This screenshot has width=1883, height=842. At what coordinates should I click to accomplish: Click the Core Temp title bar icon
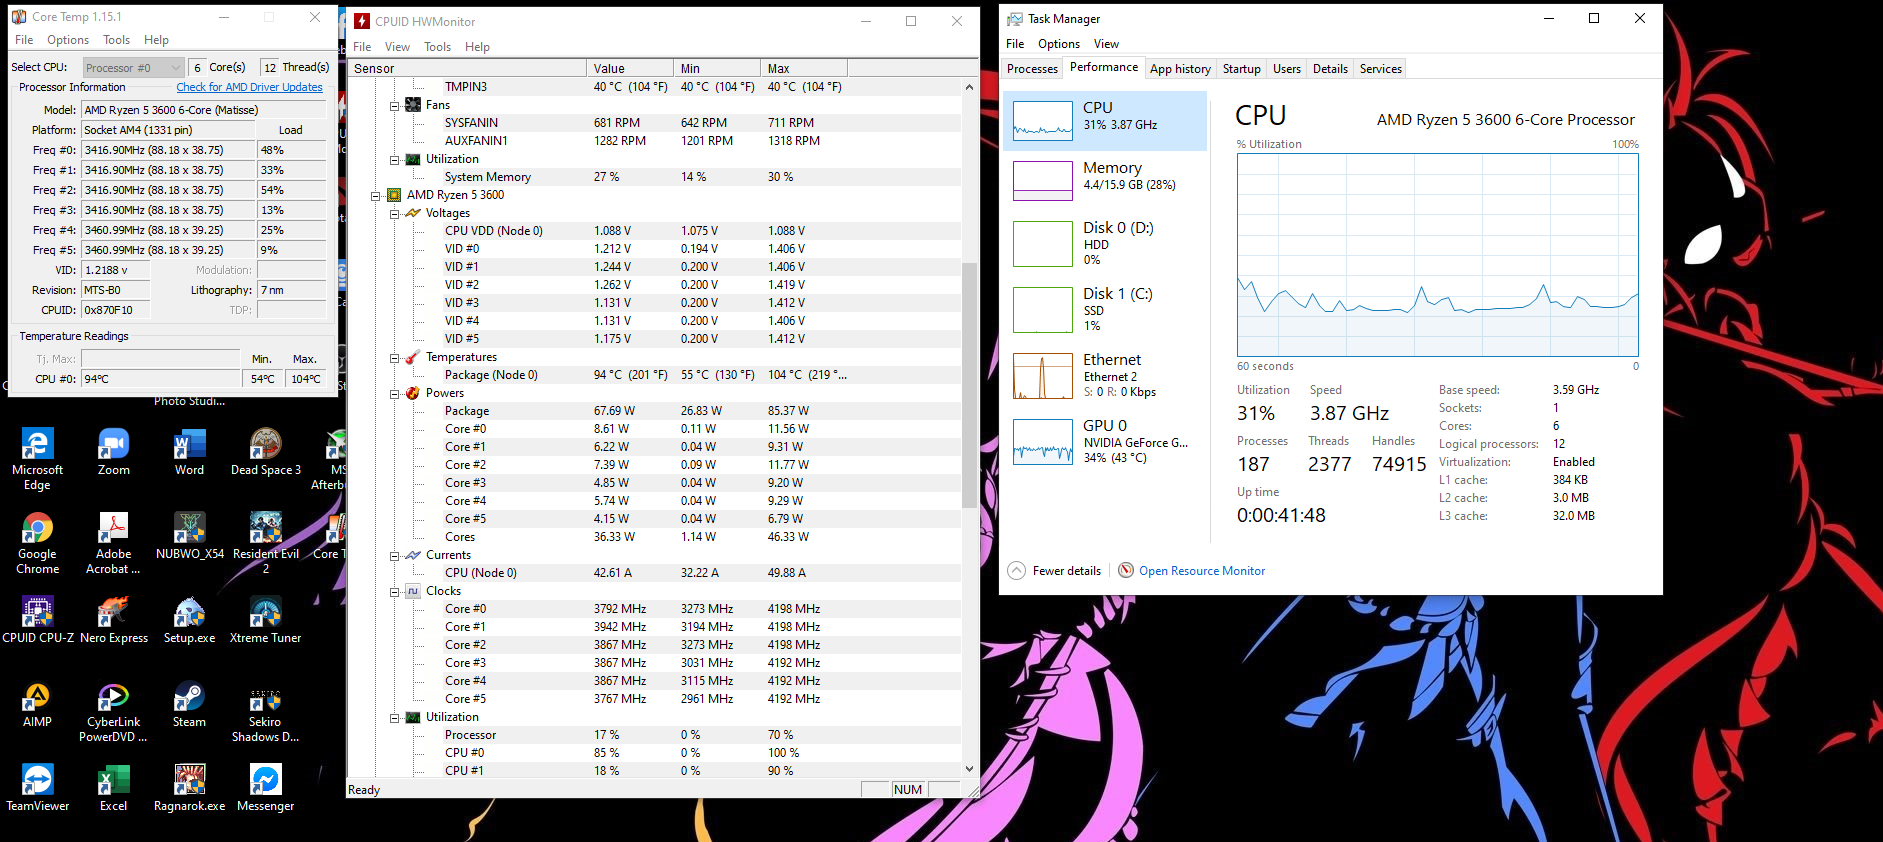point(18,17)
